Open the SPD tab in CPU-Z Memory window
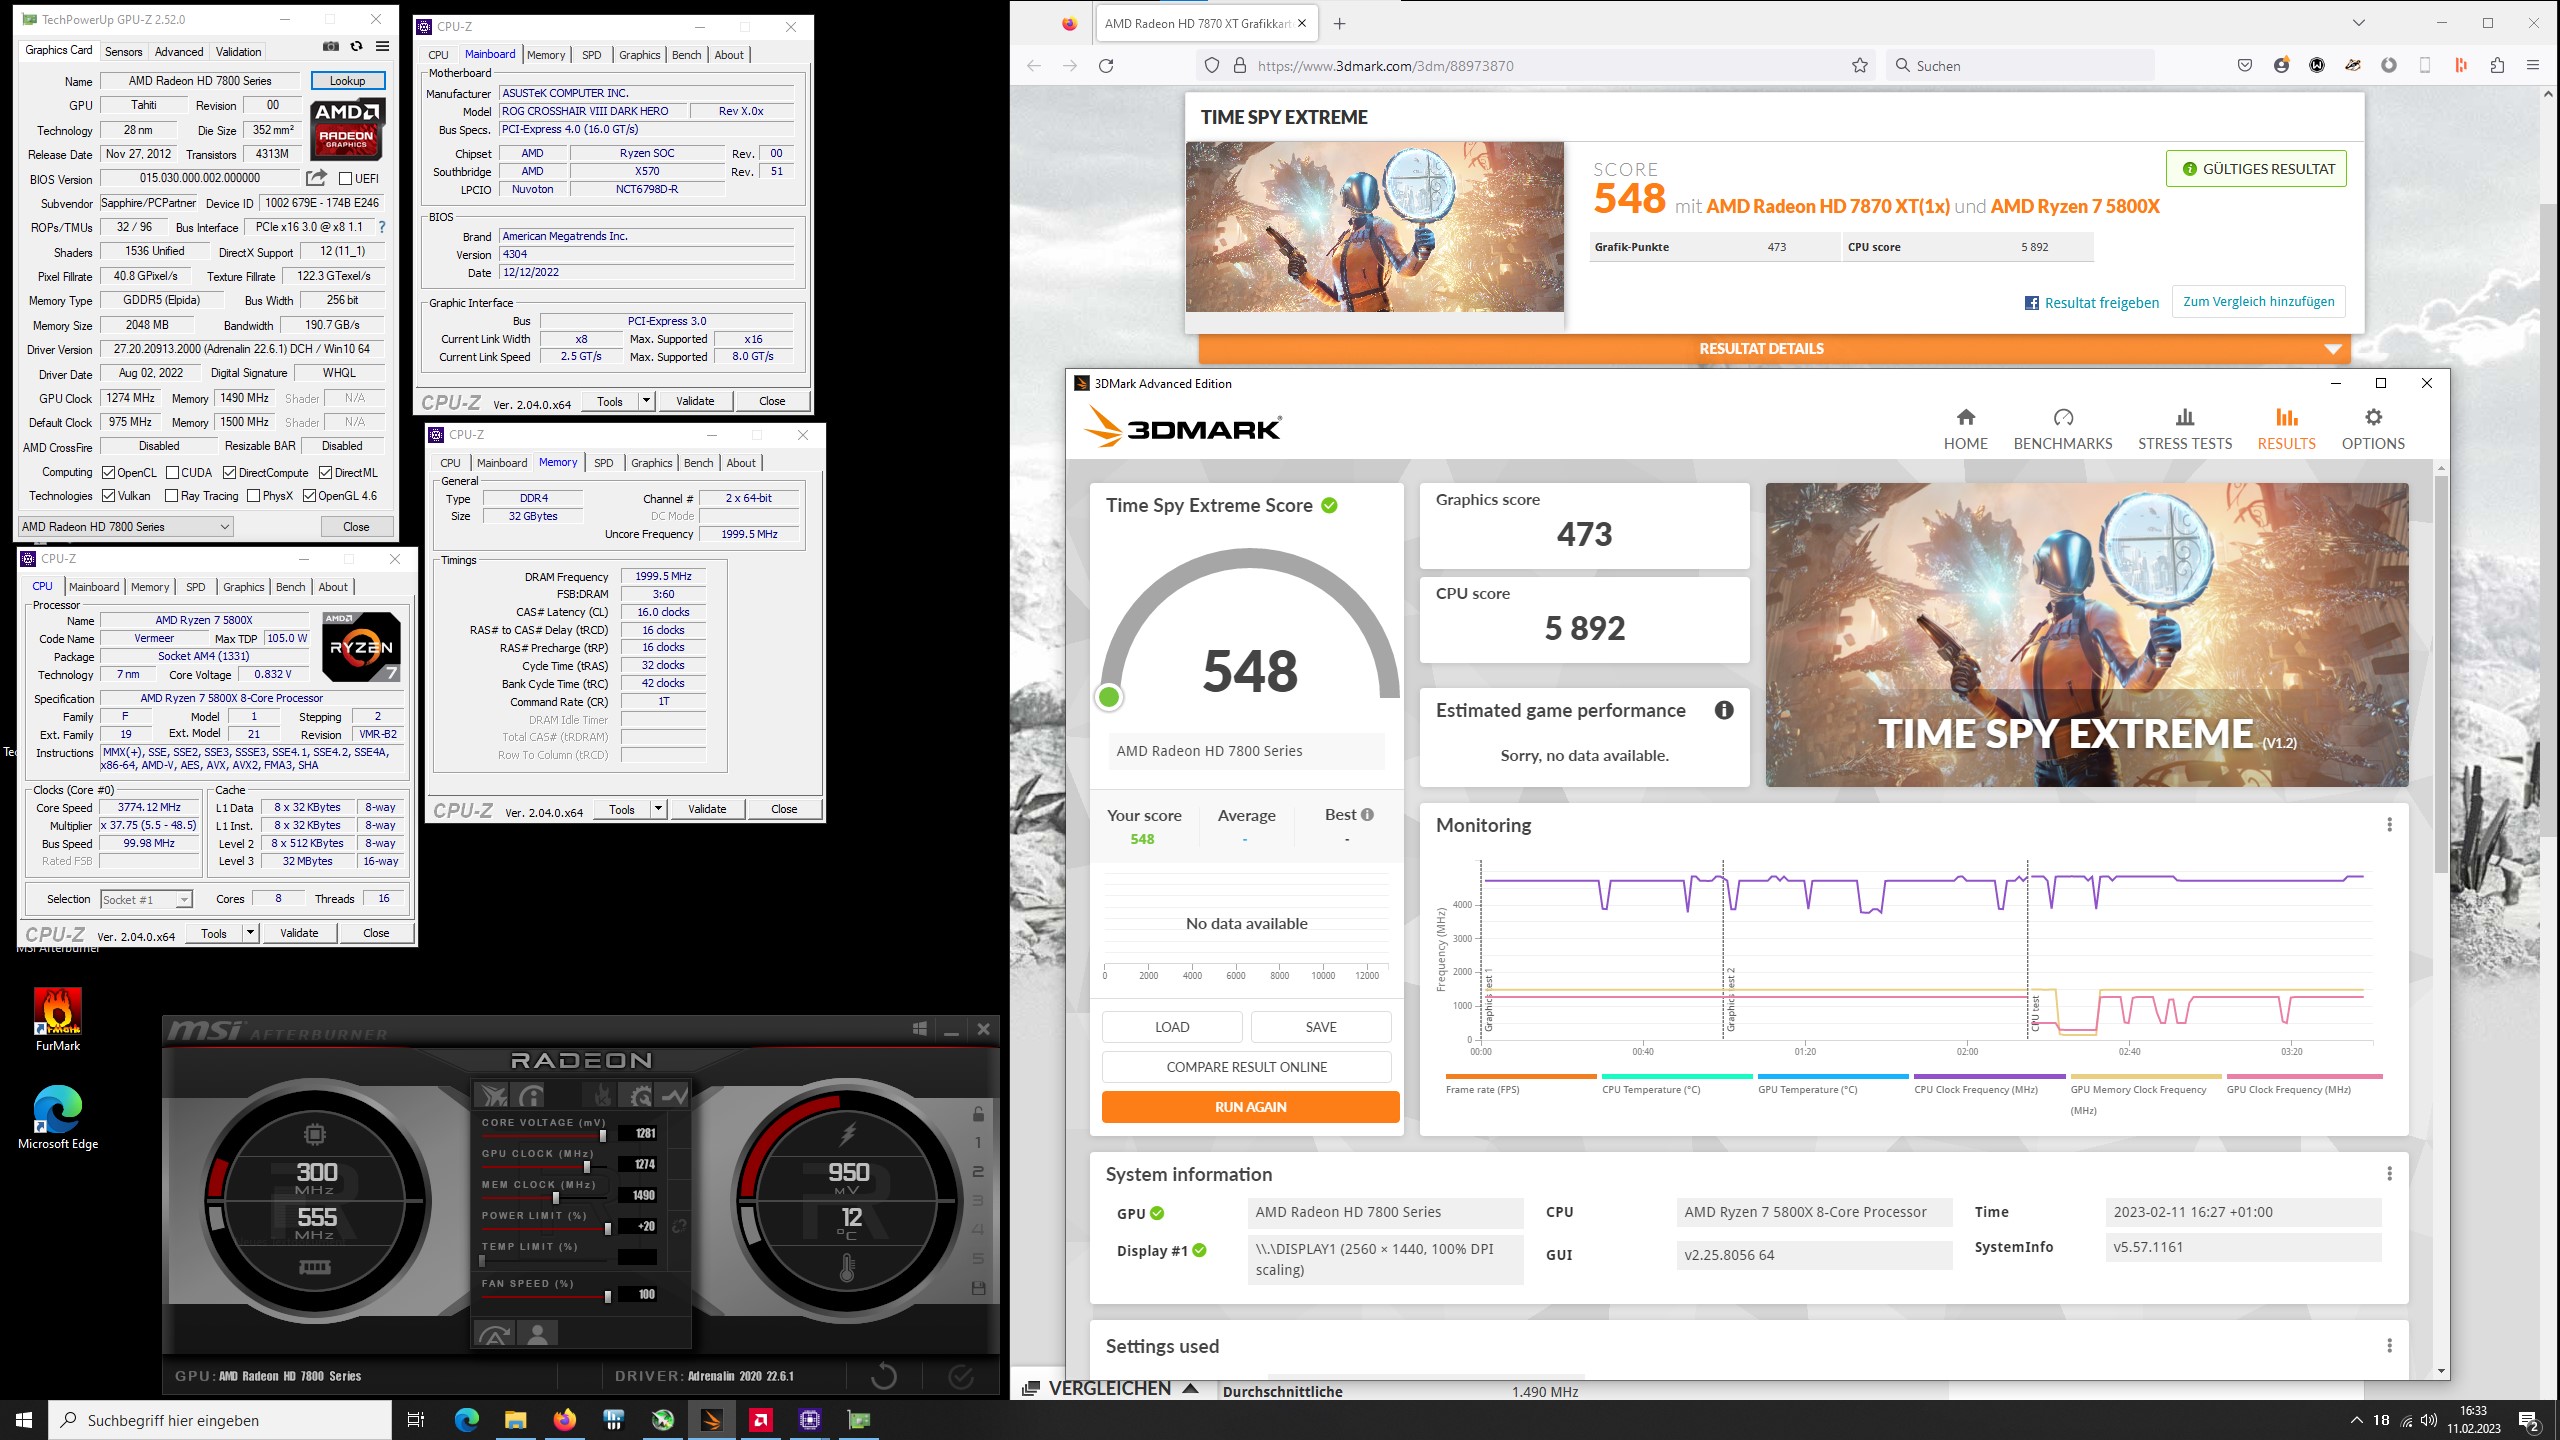The image size is (2560, 1440). [x=604, y=463]
